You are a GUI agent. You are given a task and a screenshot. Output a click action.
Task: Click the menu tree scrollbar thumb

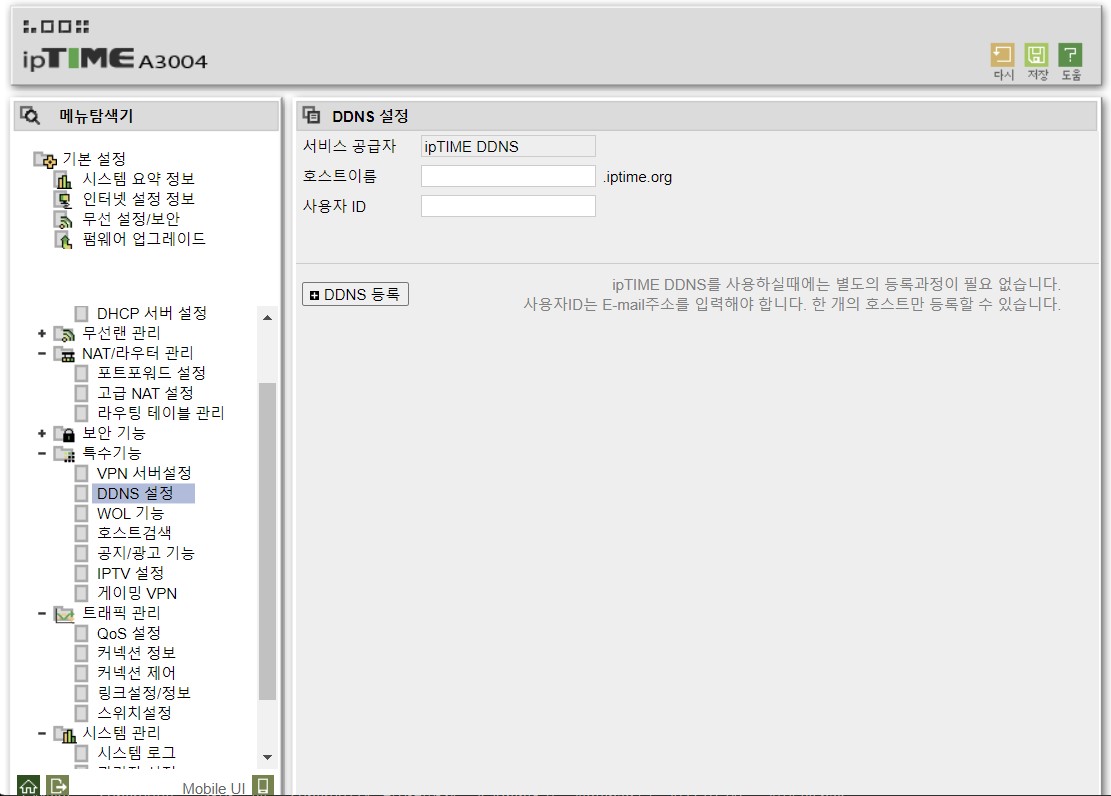click(267, 541)
